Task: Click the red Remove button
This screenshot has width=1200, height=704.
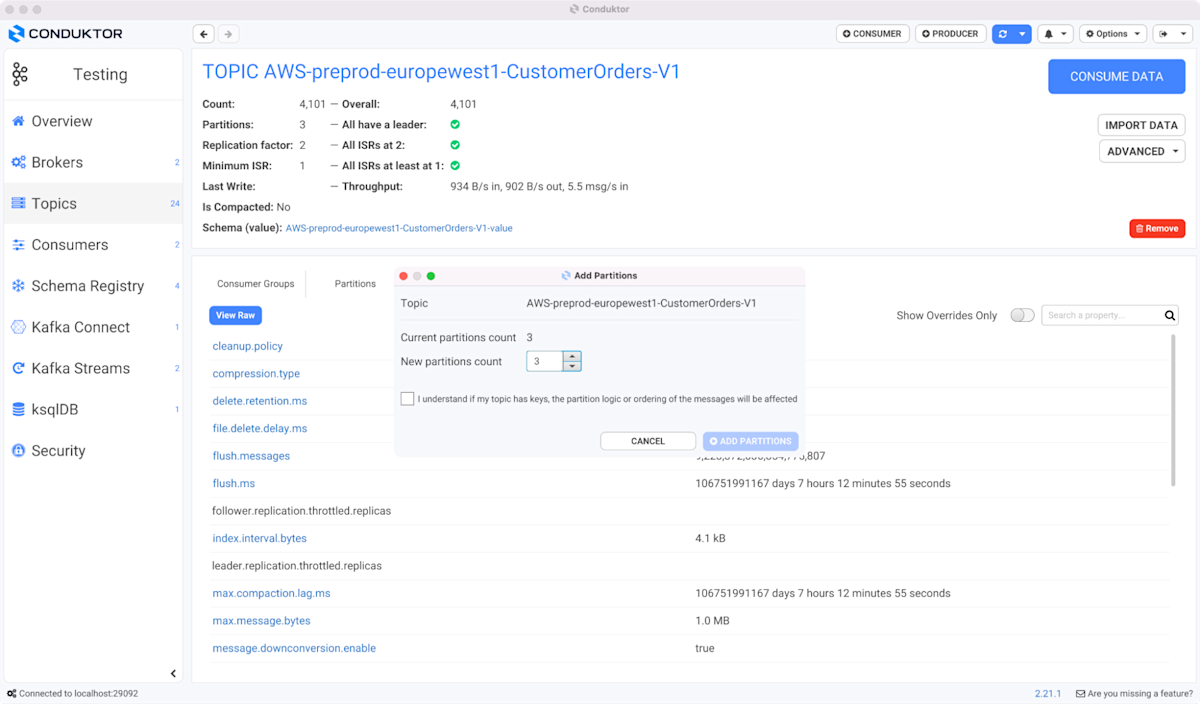Action: 1157,228
